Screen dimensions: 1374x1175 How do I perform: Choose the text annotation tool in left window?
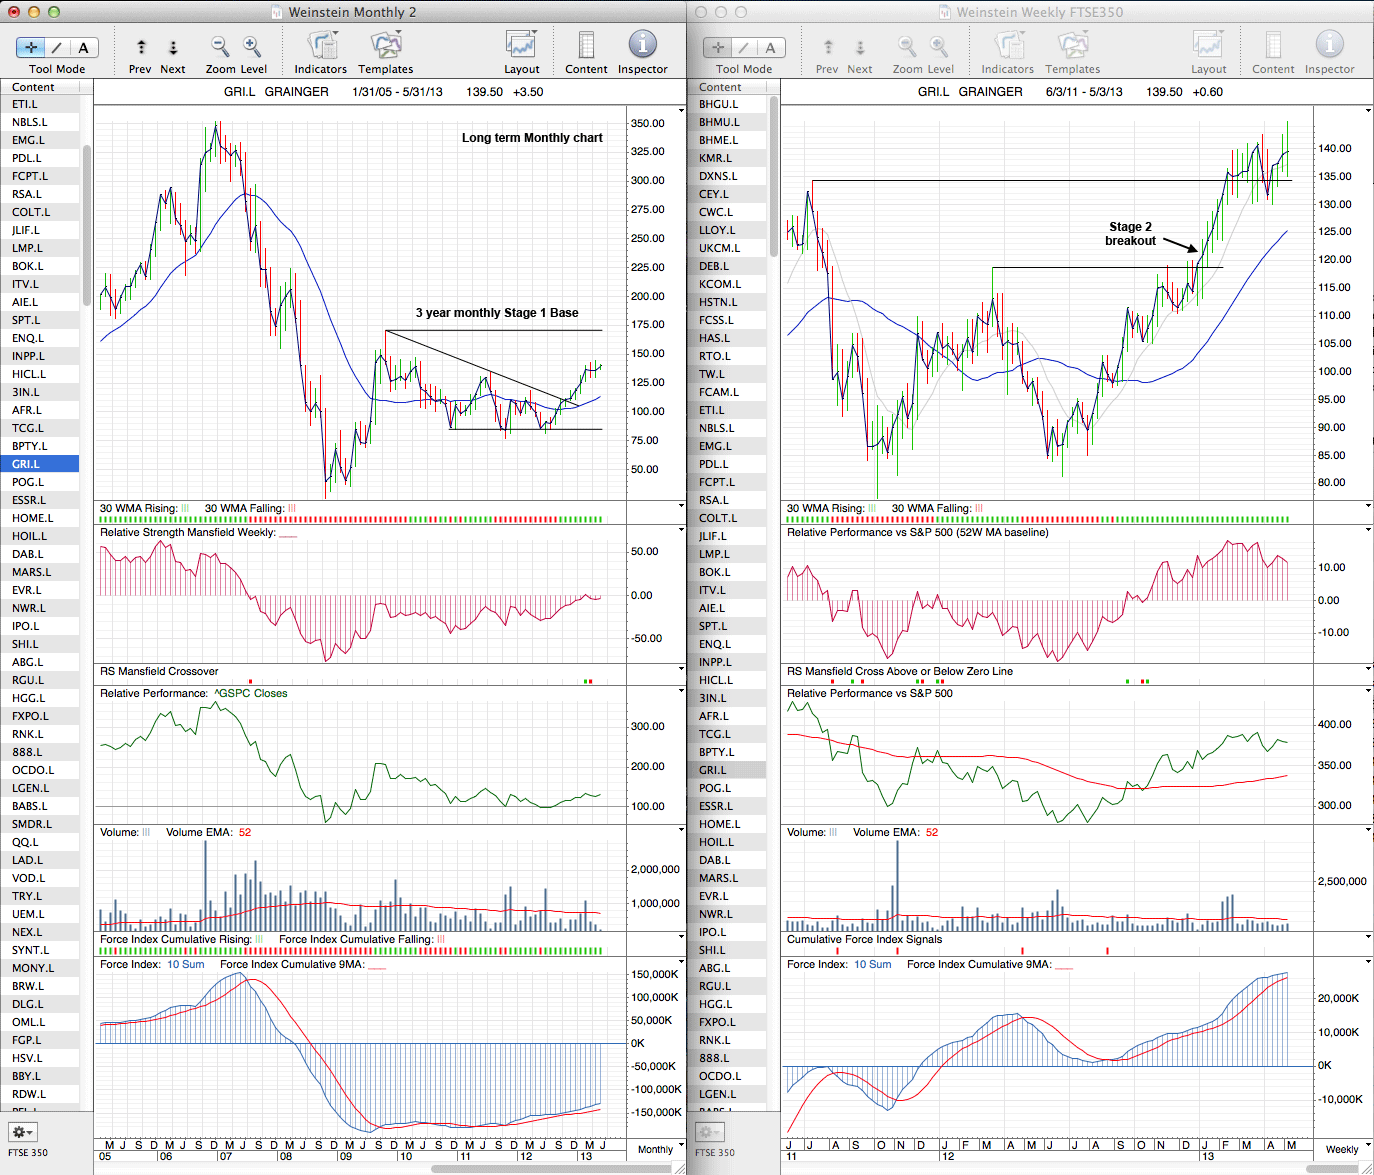84,47
